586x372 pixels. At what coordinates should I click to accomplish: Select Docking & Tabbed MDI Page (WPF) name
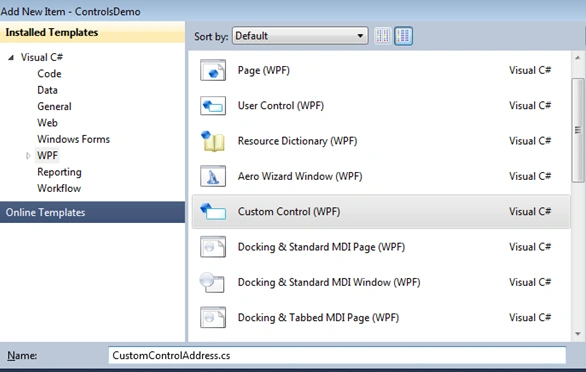pos(318,317)
